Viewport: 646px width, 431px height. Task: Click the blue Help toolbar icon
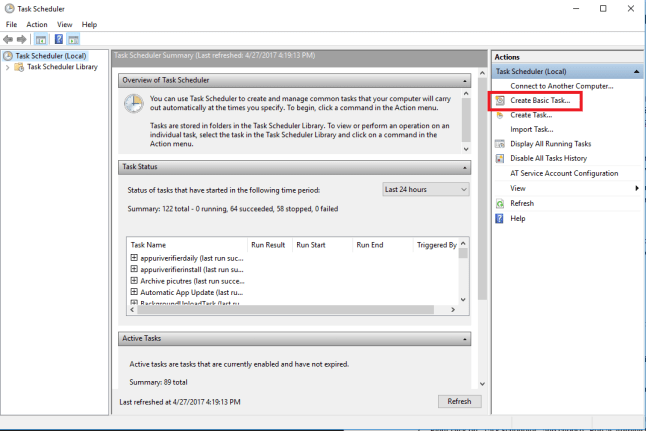pyautogui.click(x=59, y=39)
